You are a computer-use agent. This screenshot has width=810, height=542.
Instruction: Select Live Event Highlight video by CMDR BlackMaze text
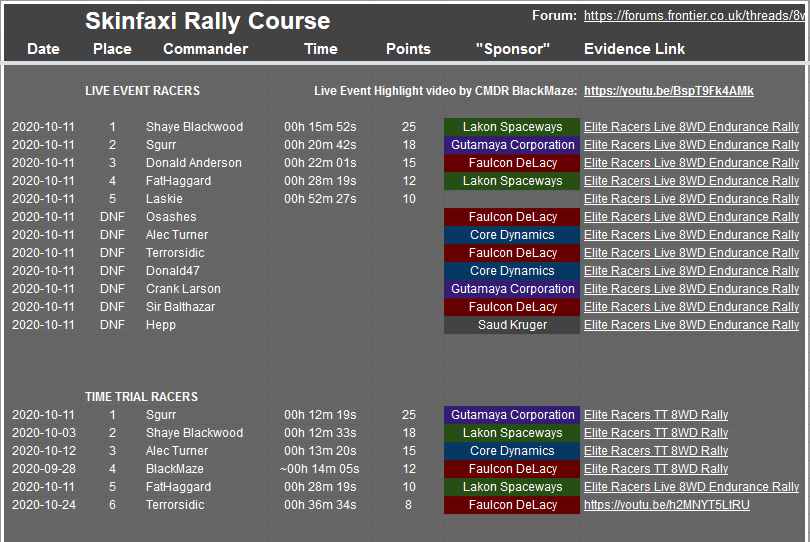pyautogui.click(x=445, y=91)
